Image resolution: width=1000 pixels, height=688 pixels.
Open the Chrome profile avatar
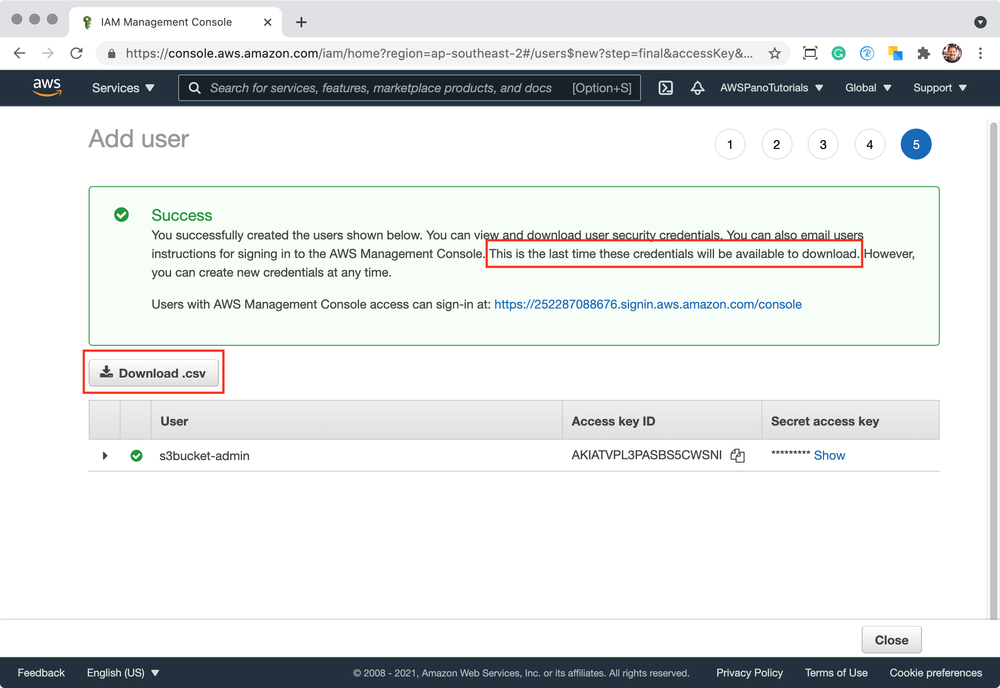952,54
